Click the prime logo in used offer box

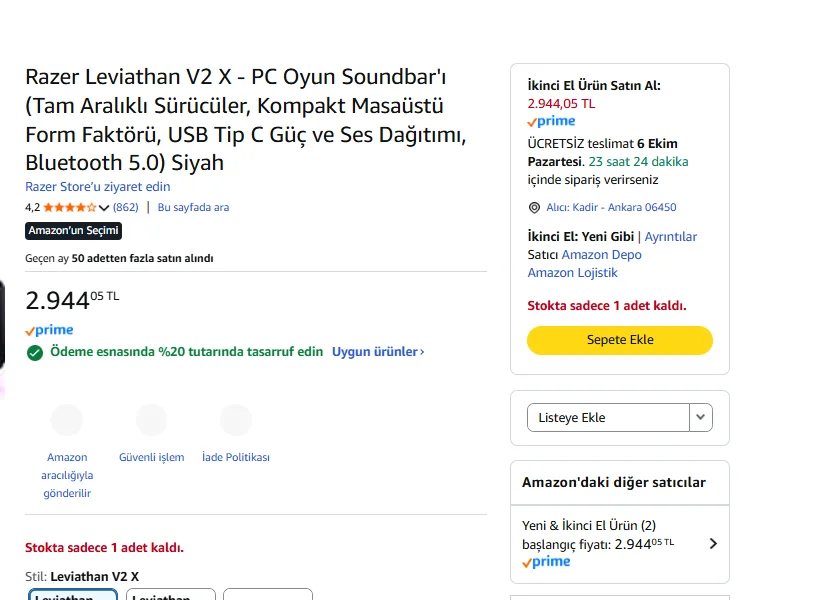pos(552,122)
